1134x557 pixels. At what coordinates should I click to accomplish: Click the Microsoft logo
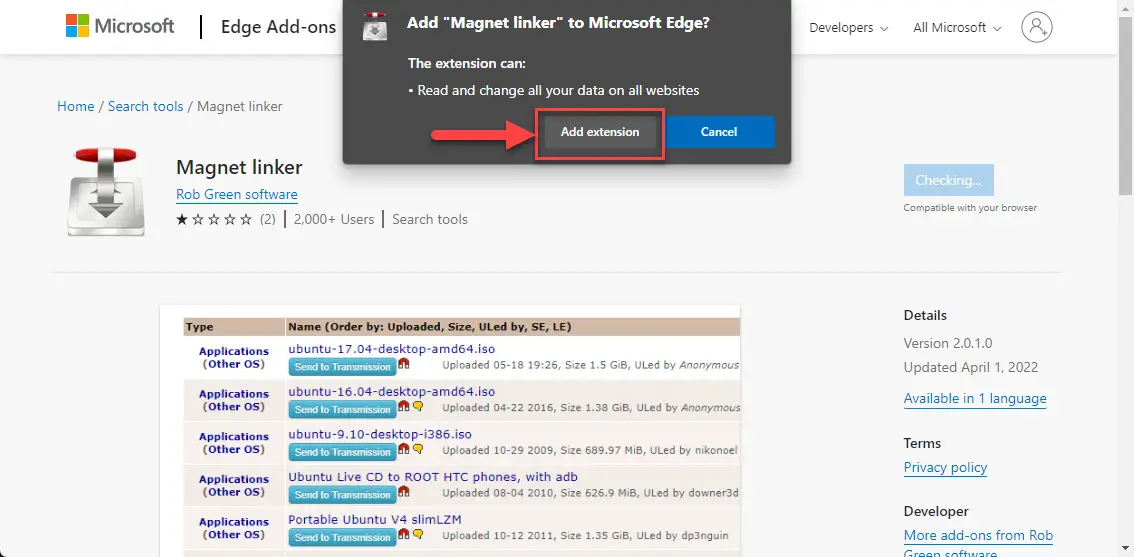[120, 27]
